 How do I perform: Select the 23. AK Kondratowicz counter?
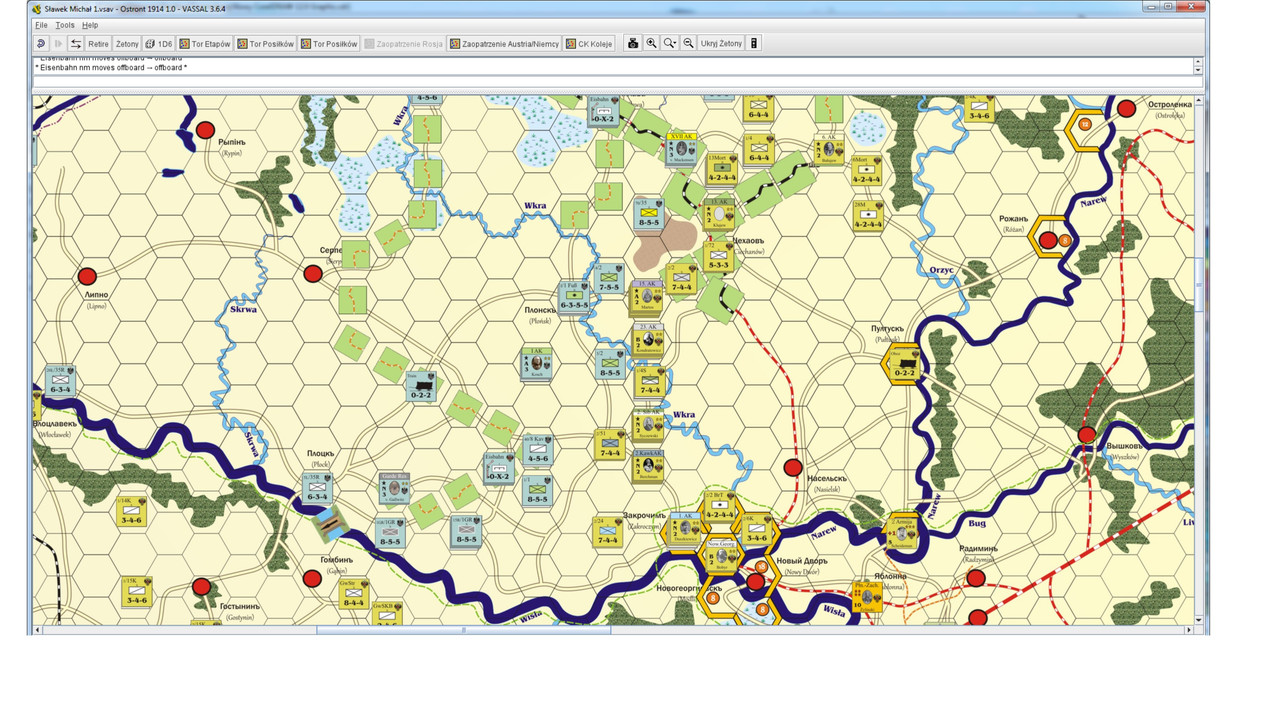click(647, 340)
